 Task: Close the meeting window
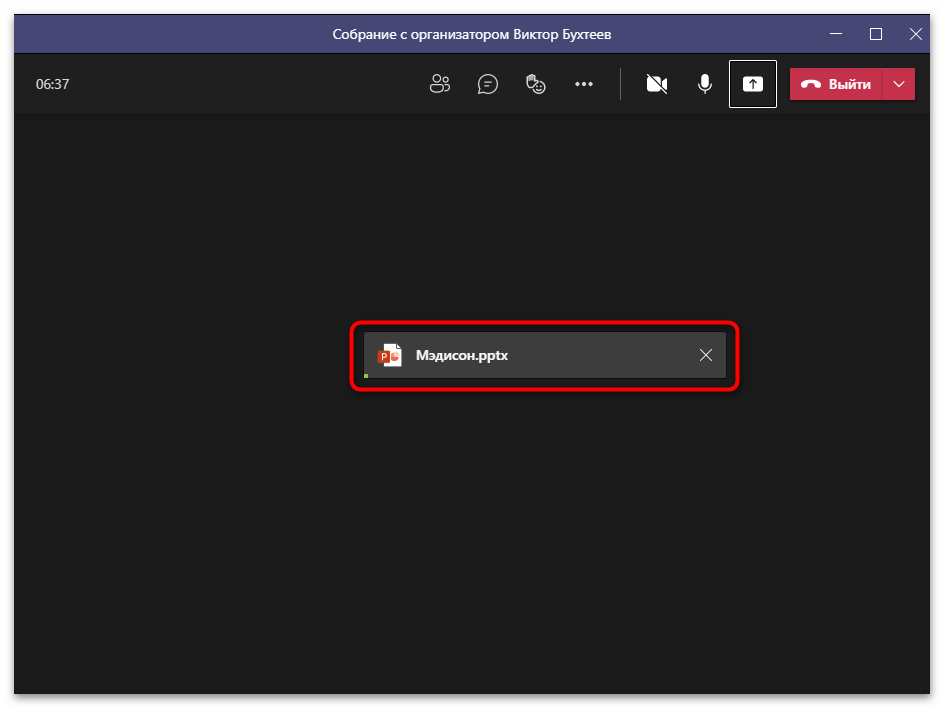click(915, 34)
